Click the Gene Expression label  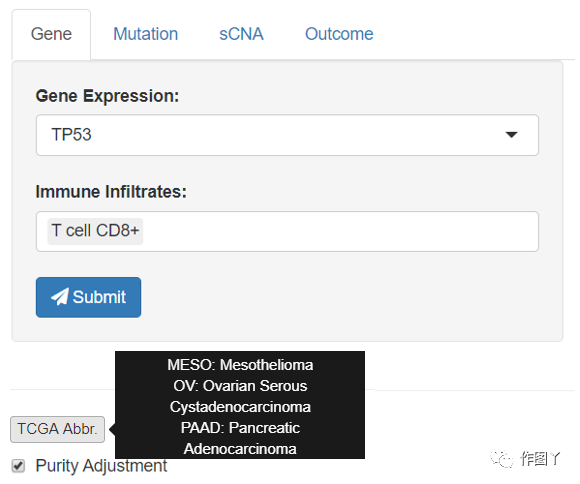107,96
